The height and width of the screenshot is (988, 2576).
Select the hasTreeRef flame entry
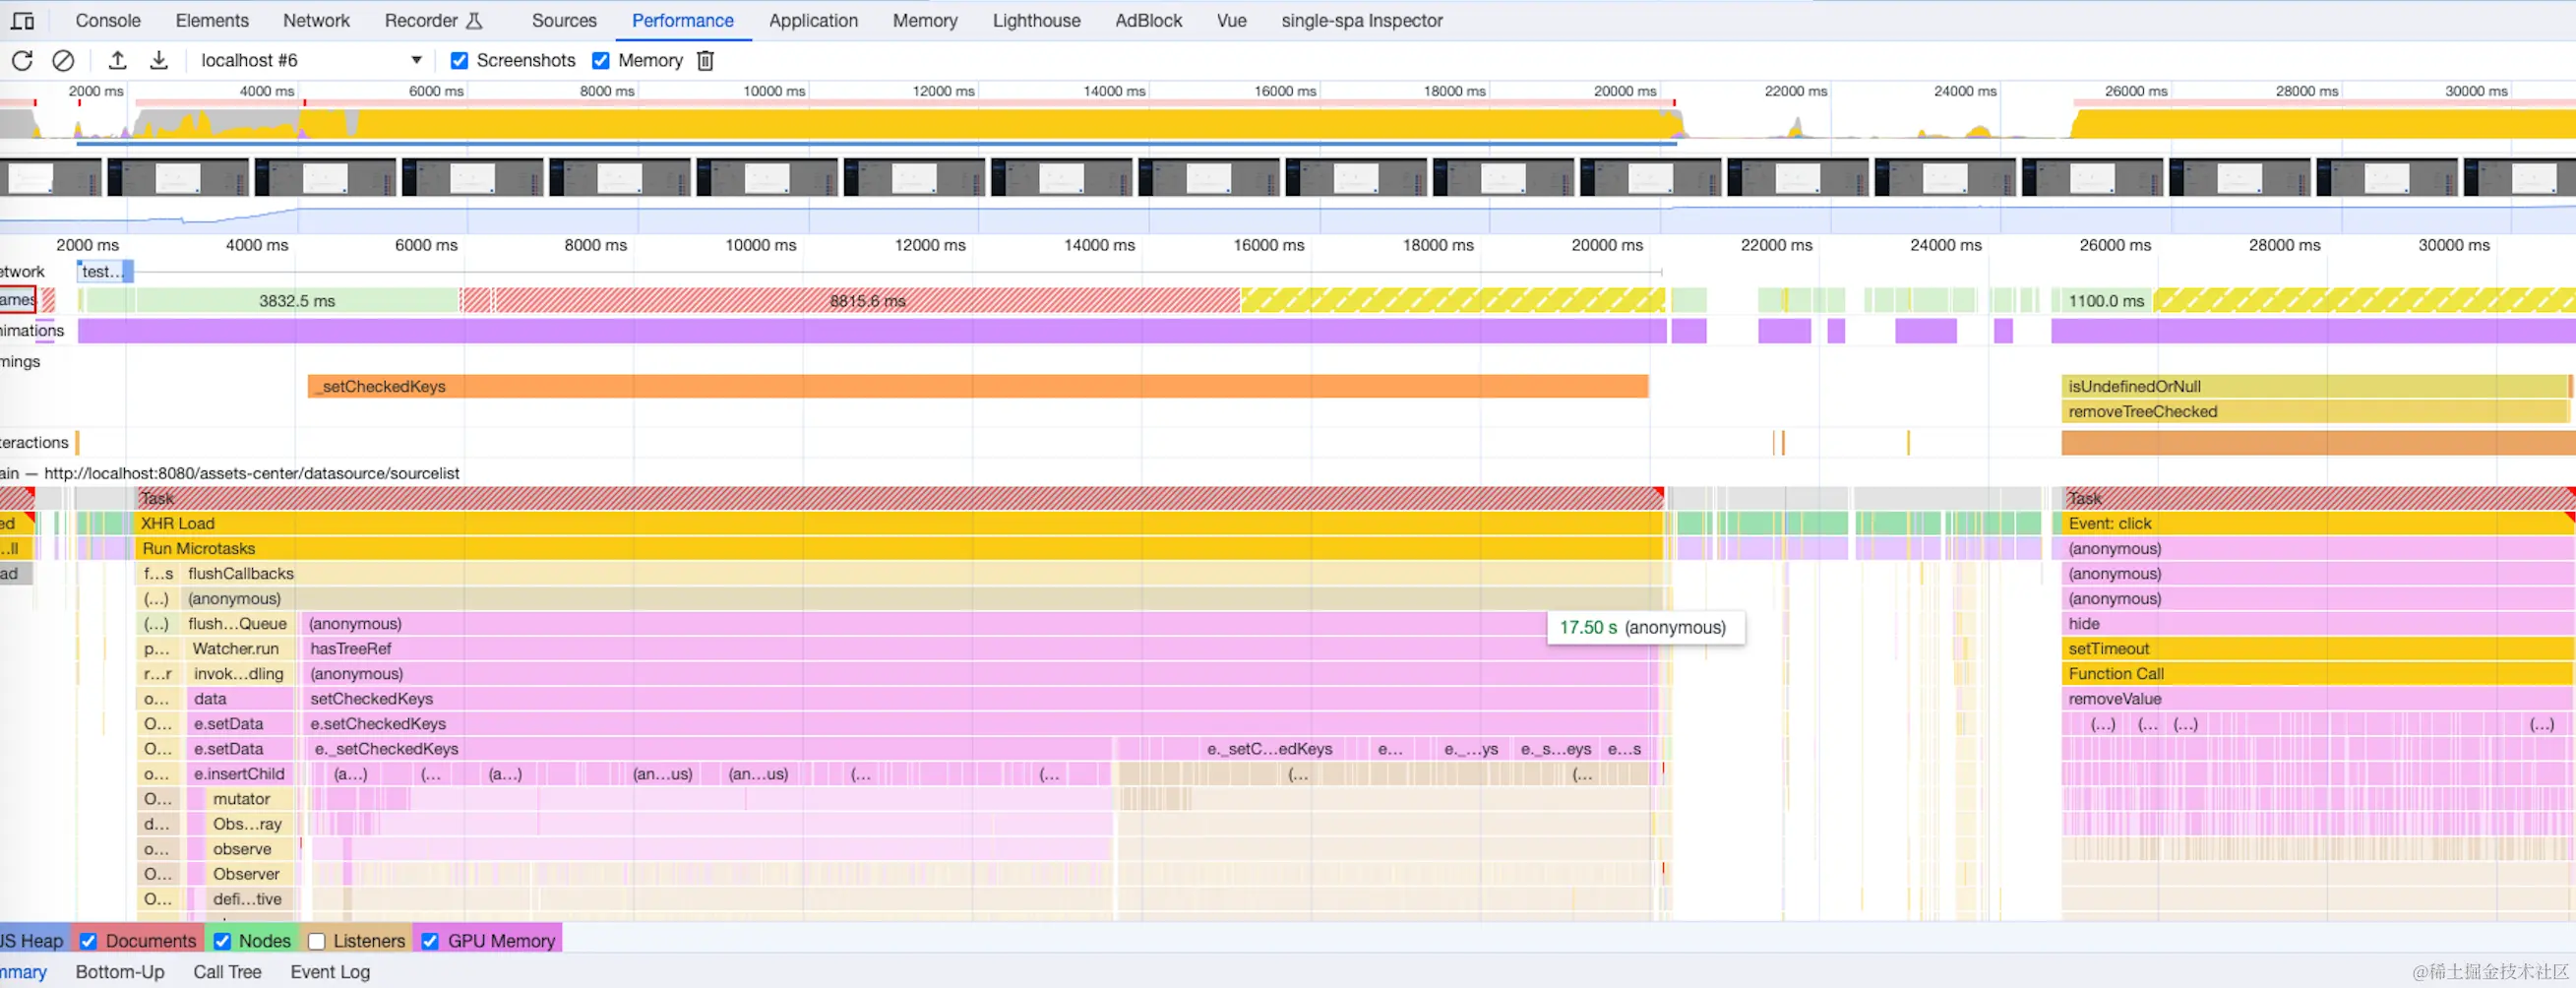point(980,648)
